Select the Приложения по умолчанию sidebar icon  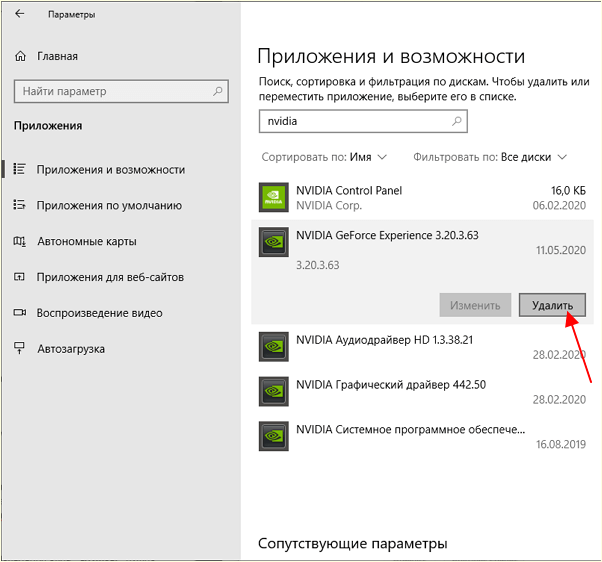coord(20,205)
